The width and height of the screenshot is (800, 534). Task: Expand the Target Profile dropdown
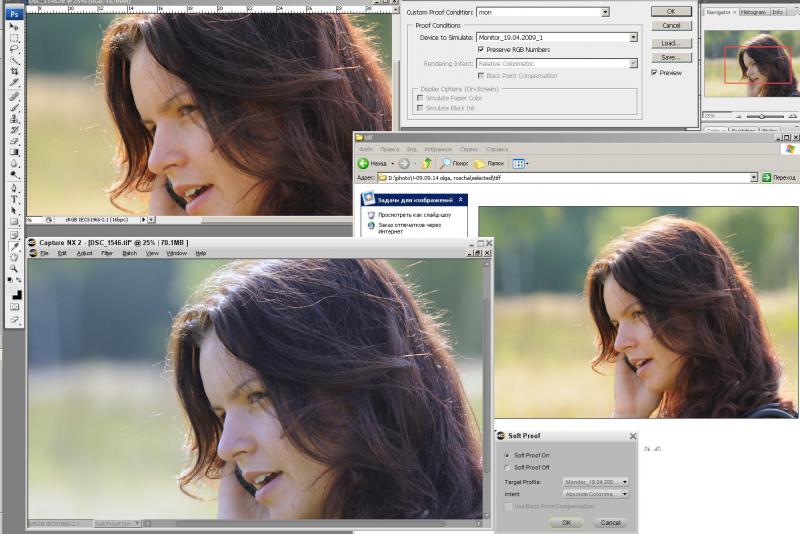coord(625,481)
